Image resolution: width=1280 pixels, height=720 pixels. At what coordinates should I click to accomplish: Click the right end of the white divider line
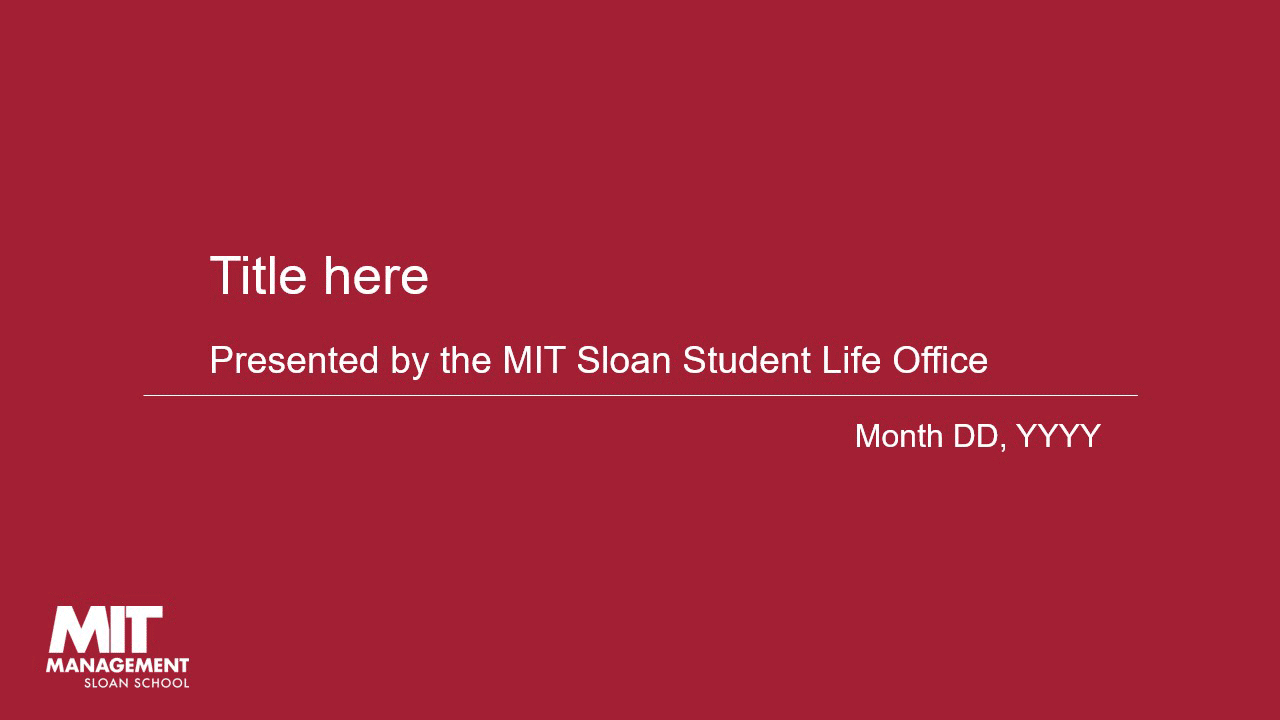1134,396
